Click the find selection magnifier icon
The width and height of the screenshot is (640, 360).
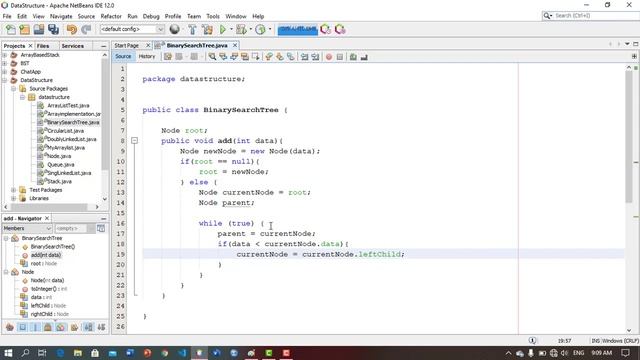[x=212, y=57]
